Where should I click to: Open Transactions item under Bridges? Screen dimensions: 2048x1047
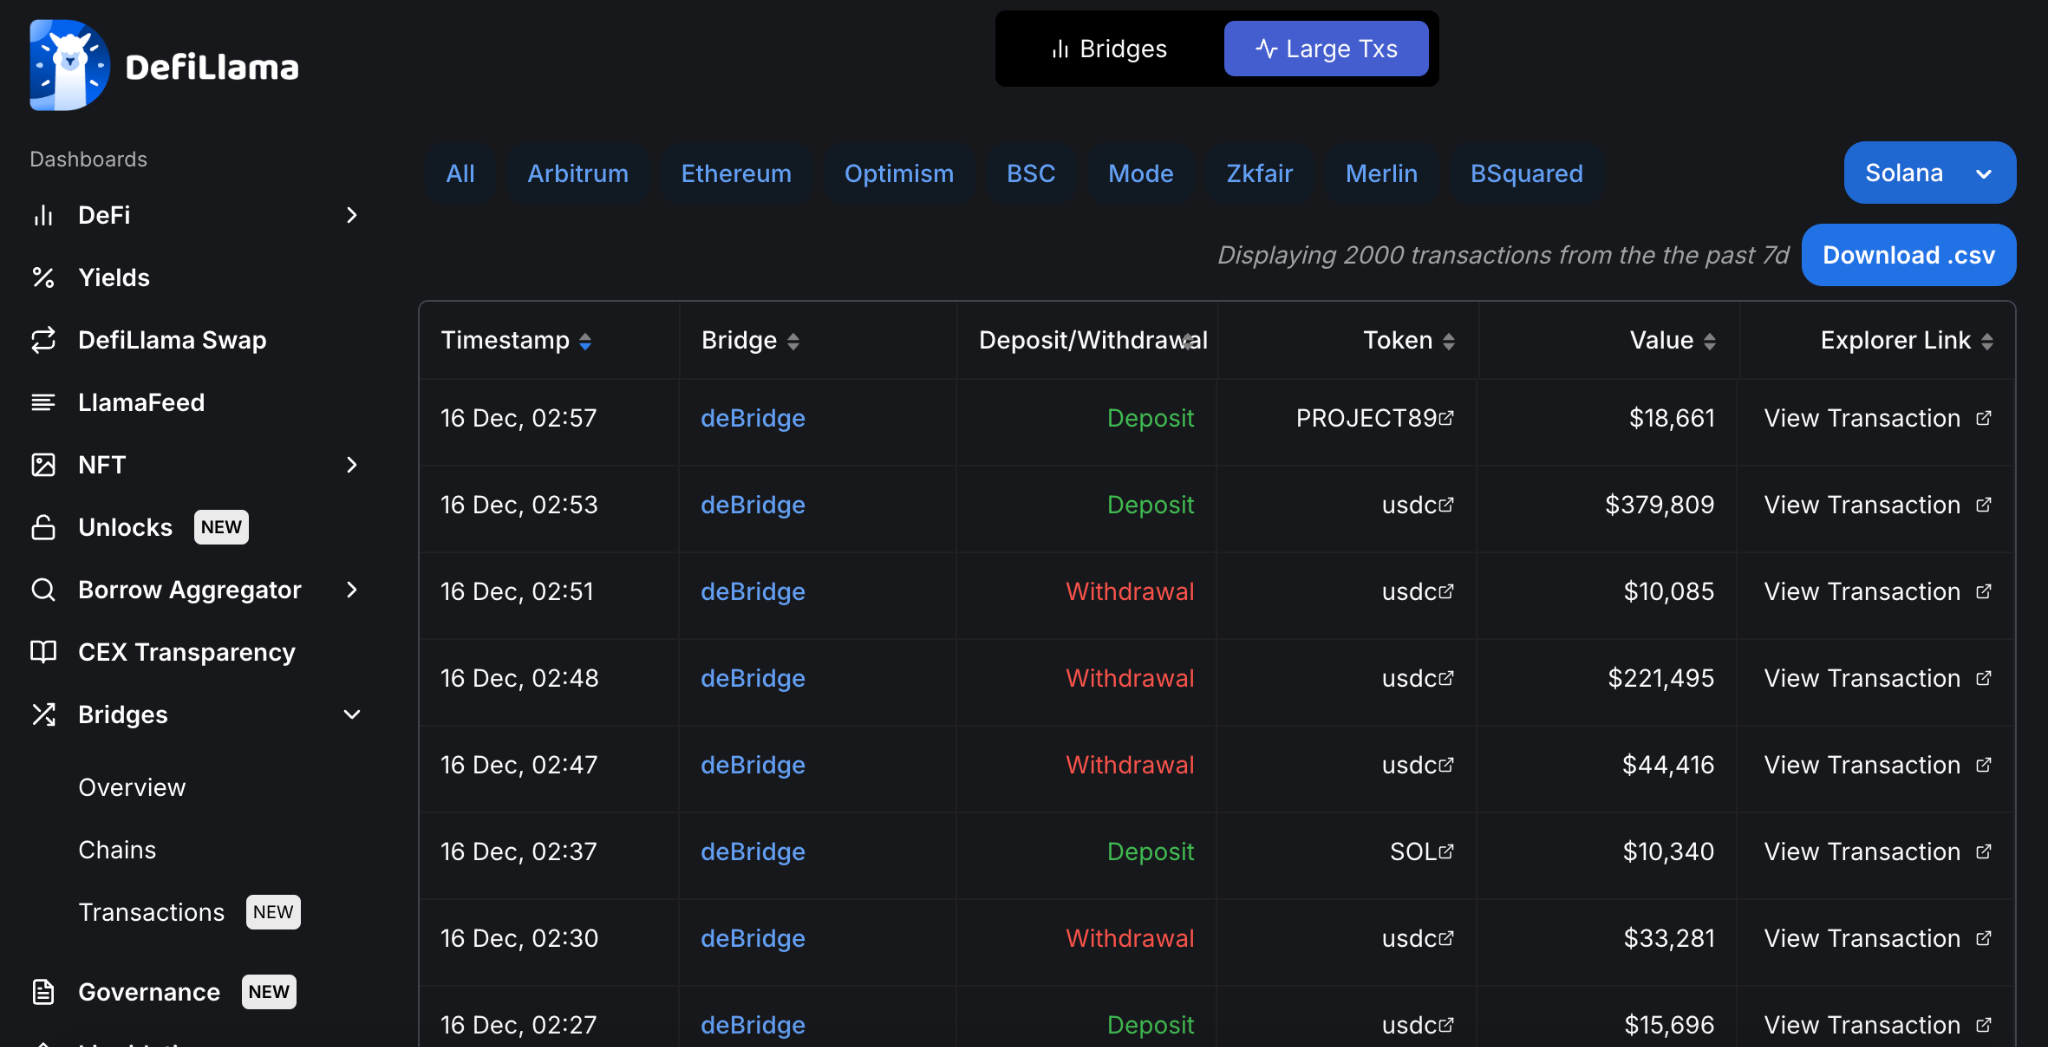click(151, 912)
